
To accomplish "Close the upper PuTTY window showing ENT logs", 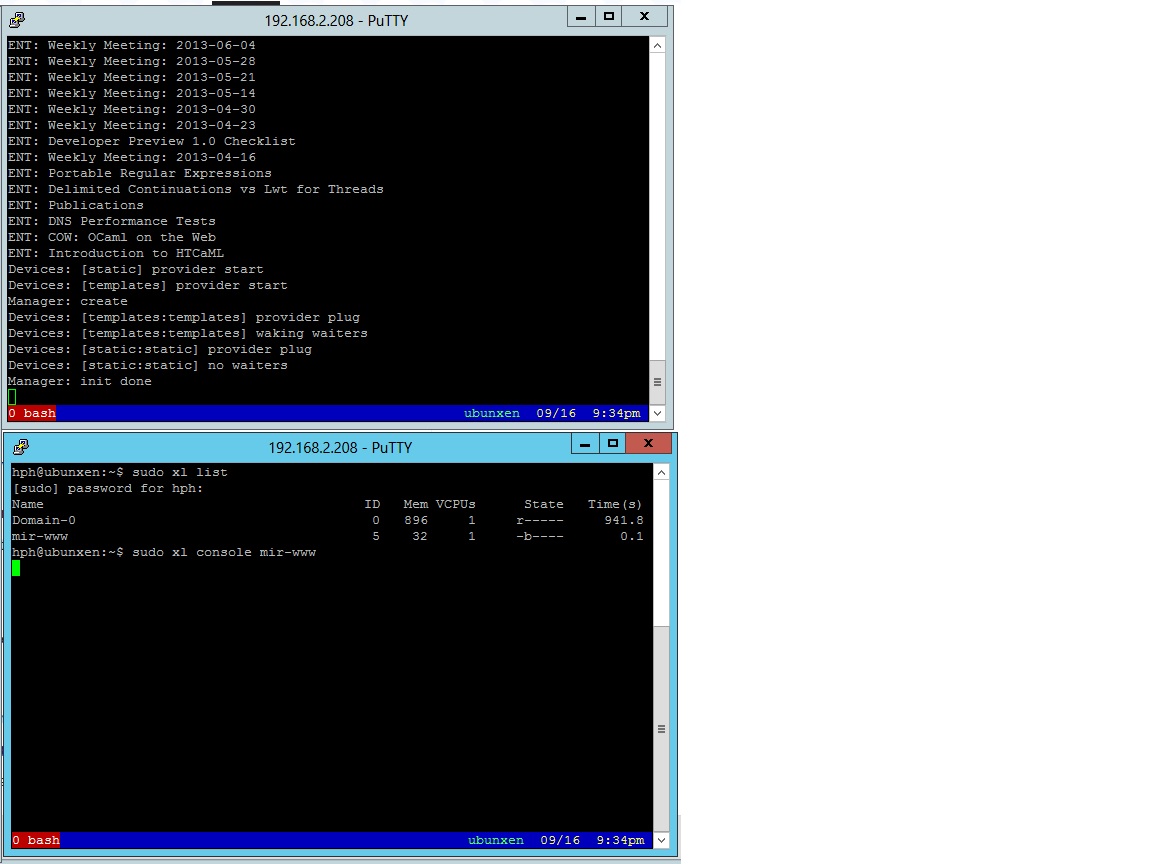I will 645,17.
